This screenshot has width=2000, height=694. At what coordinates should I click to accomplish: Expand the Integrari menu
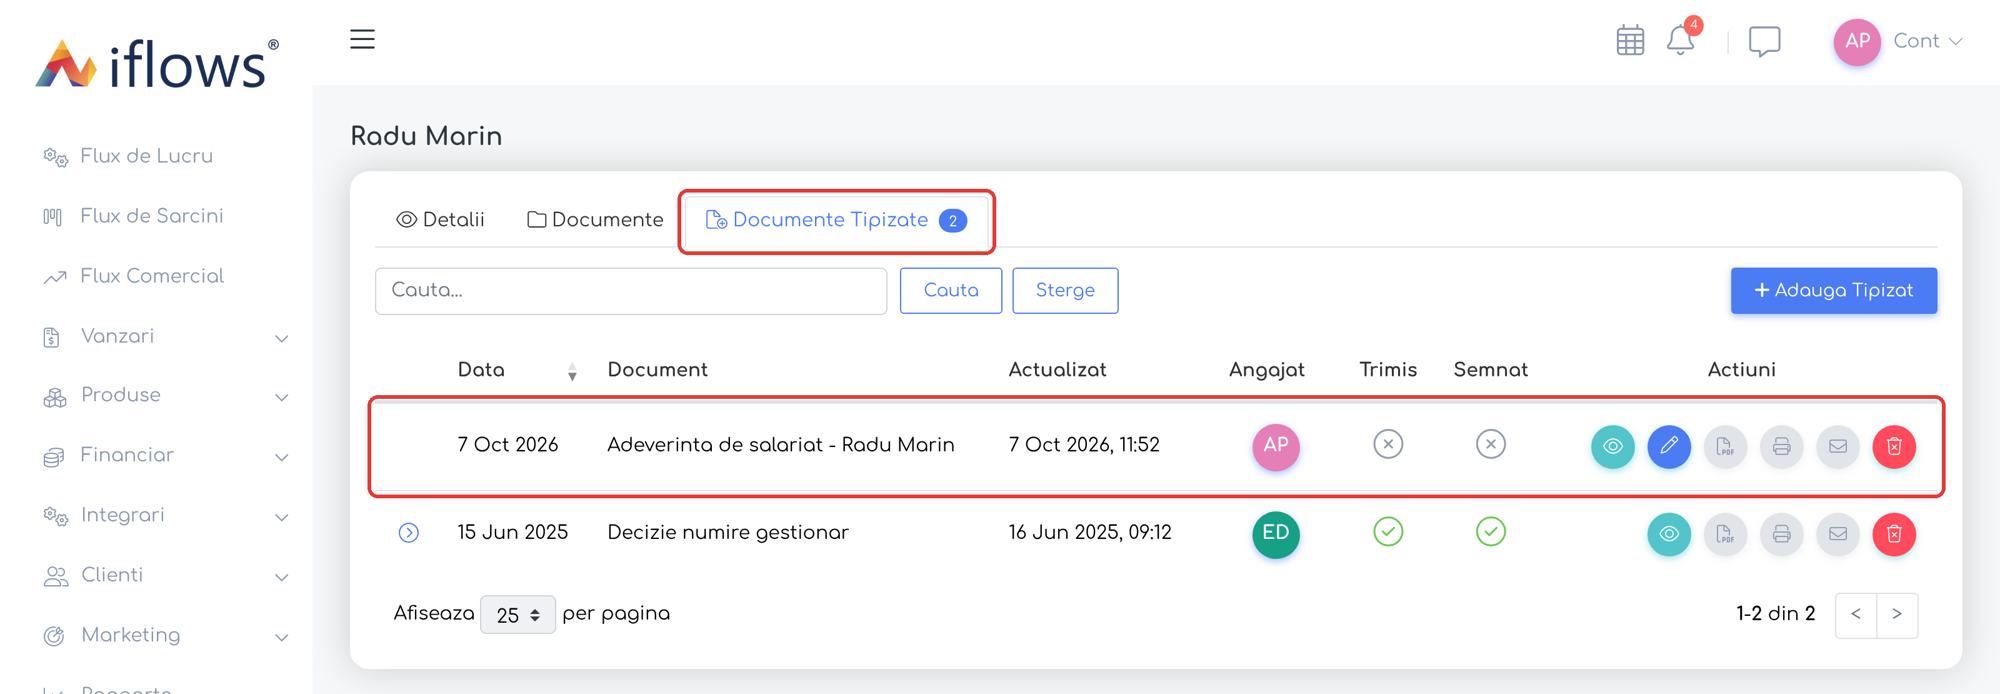[x=165, y=516]
